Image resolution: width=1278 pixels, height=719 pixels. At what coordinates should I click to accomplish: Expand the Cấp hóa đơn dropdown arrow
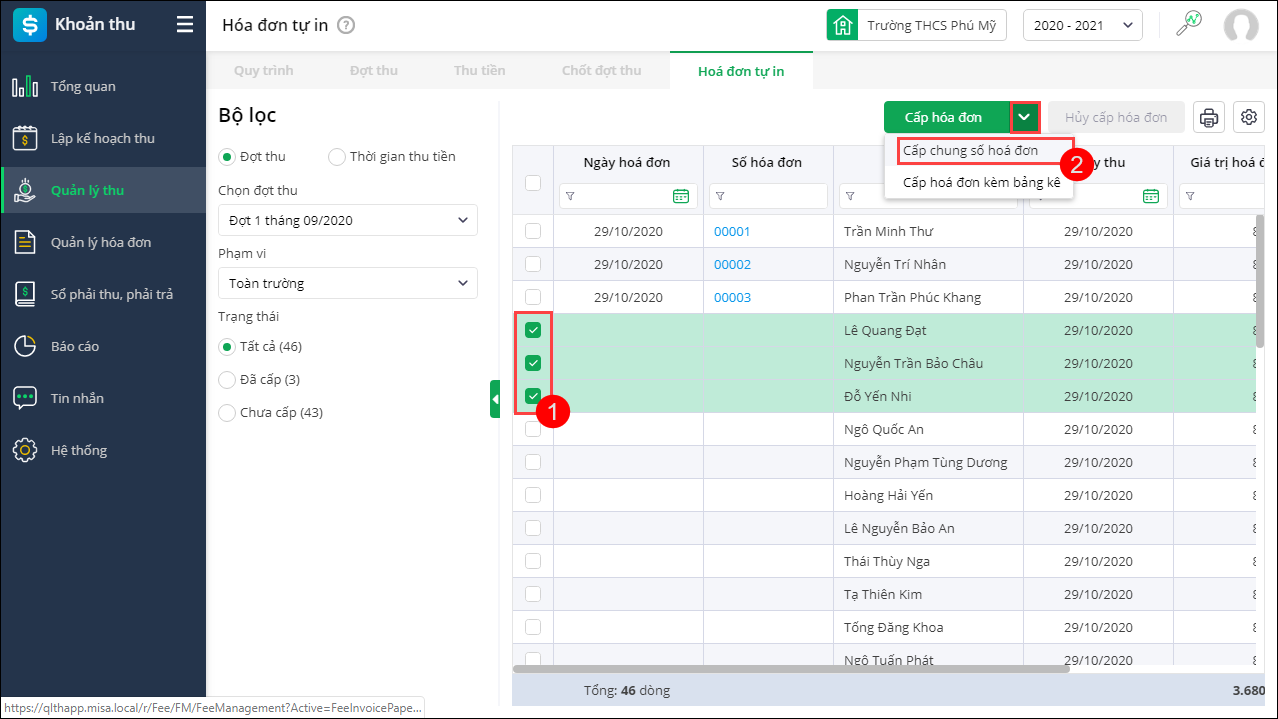(x=1025, y=117)
